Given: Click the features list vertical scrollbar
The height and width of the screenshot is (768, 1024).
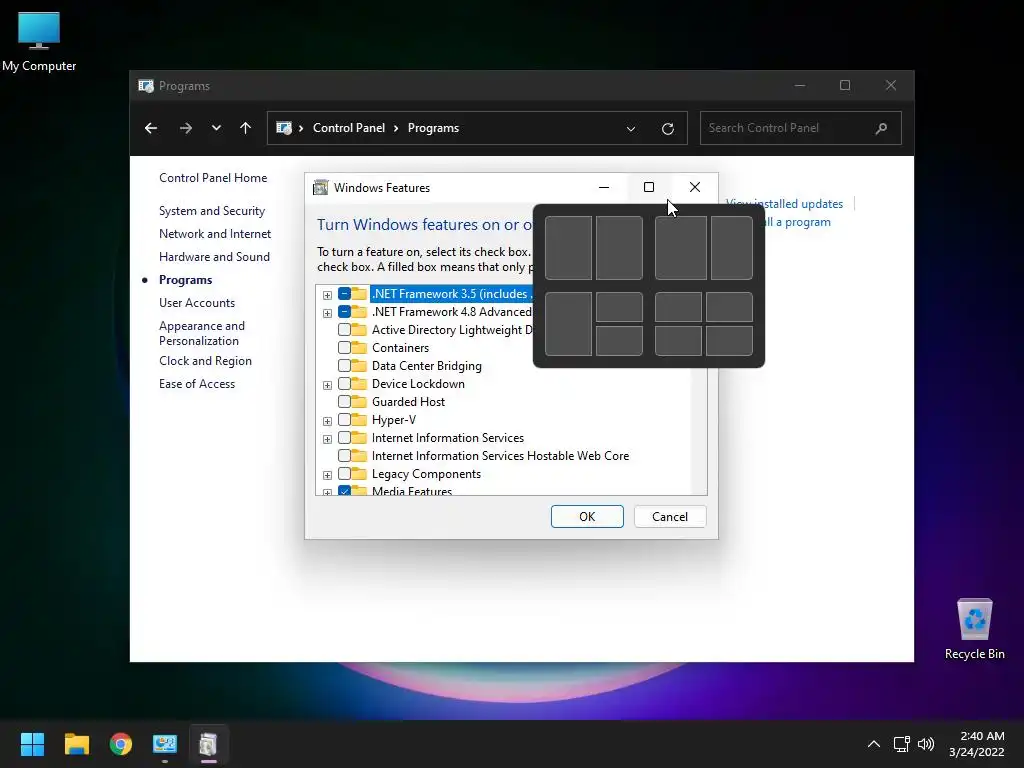Looking at the screenshot, I should pos(699,431).
